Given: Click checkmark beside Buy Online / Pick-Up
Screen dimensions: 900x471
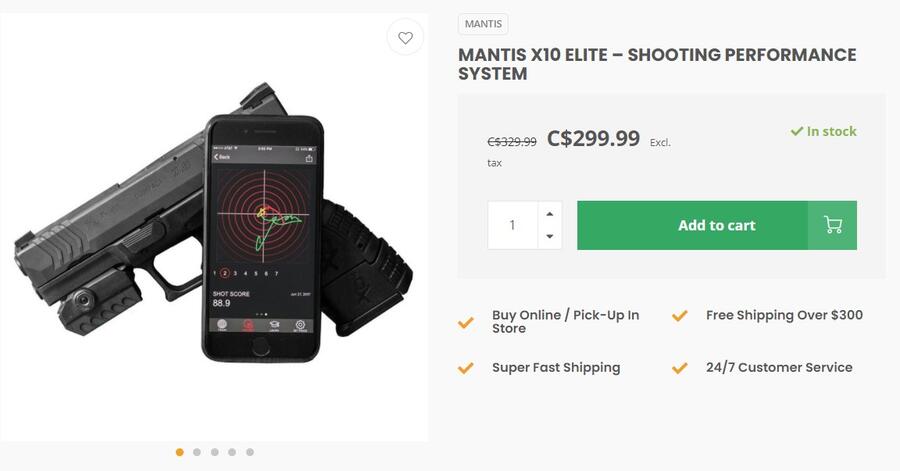Looking at the screenshot, I should 465,322.
